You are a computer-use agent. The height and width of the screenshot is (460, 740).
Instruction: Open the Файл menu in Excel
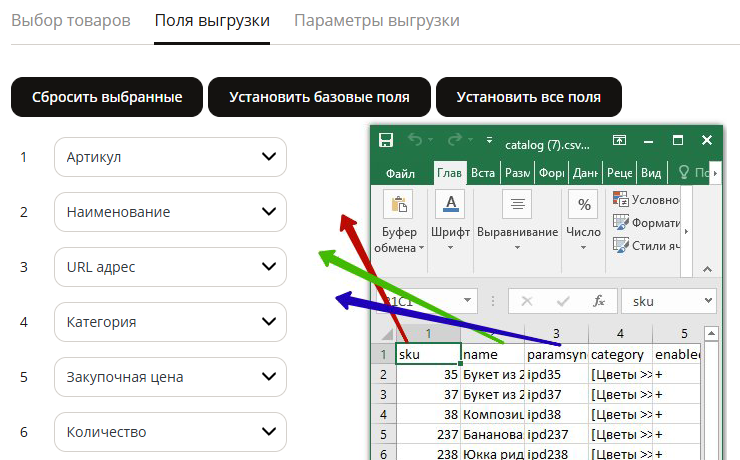400,173
